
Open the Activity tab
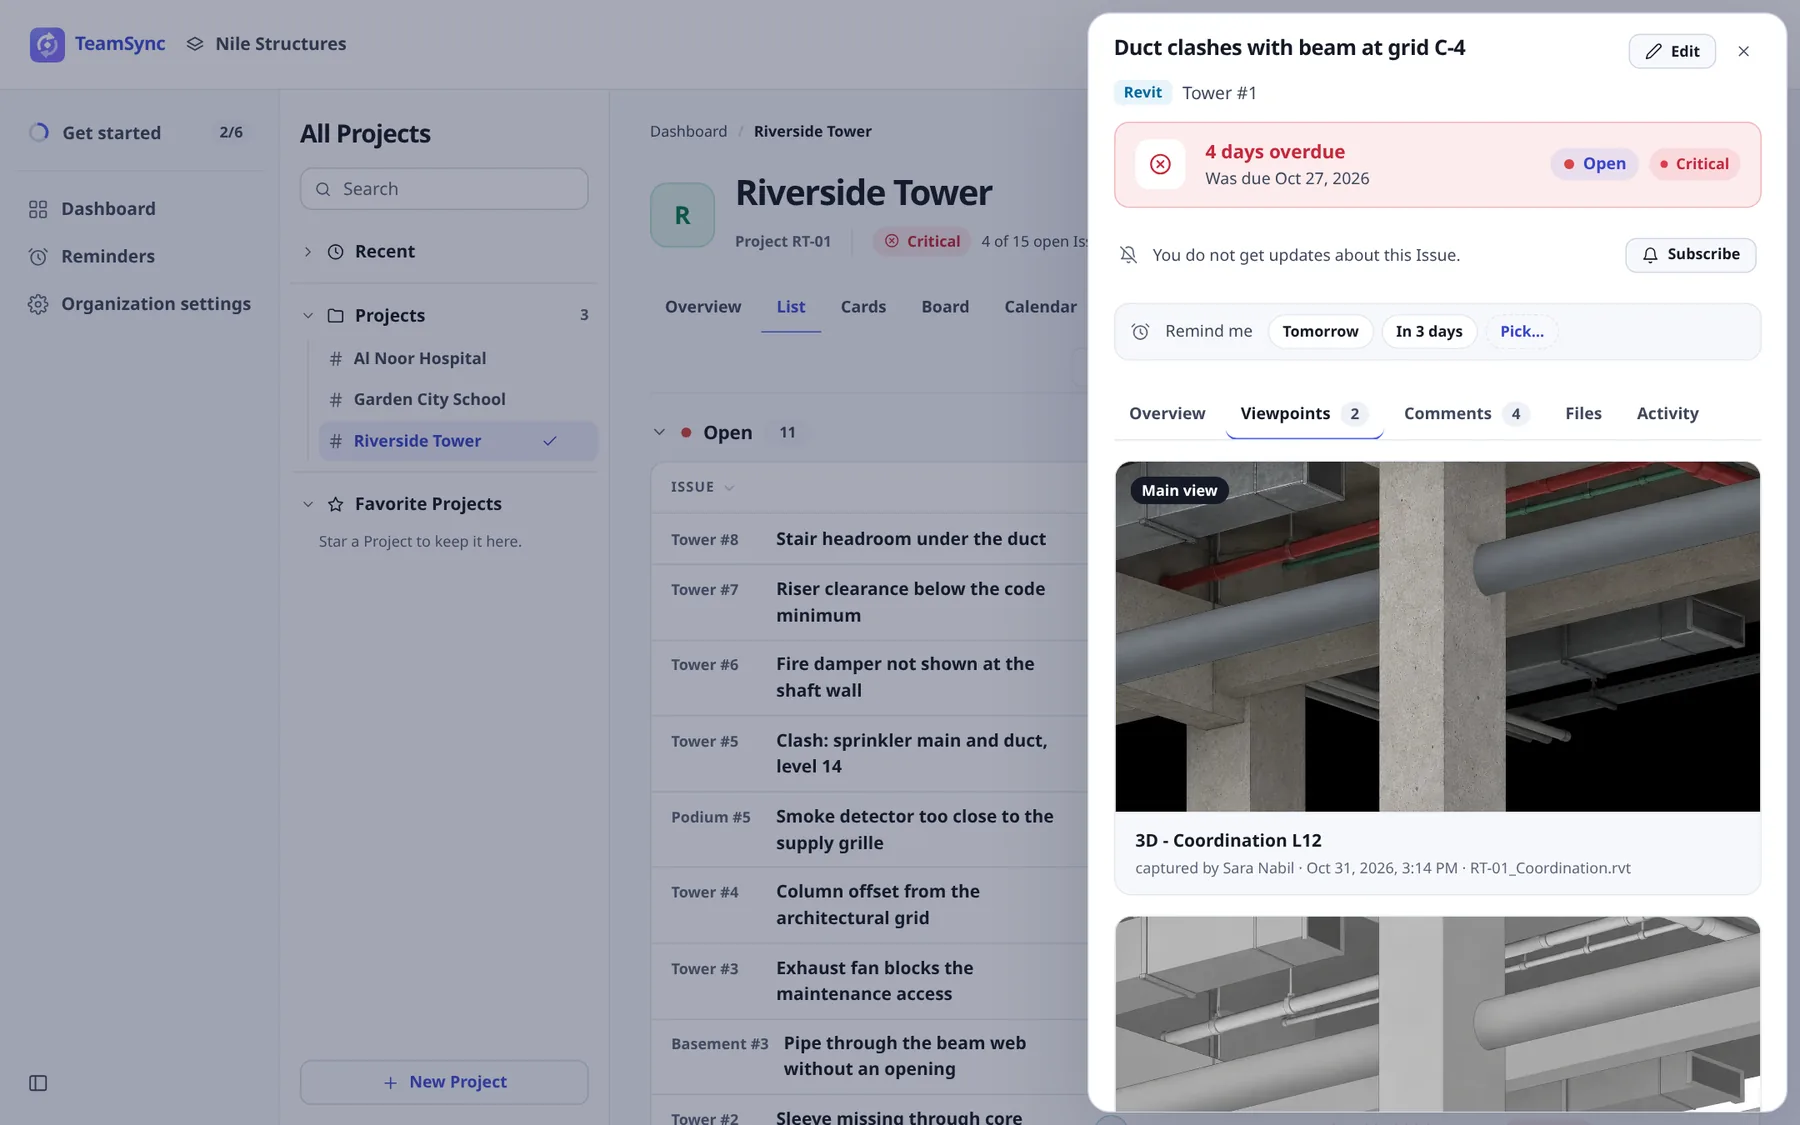coord(1667,414)
